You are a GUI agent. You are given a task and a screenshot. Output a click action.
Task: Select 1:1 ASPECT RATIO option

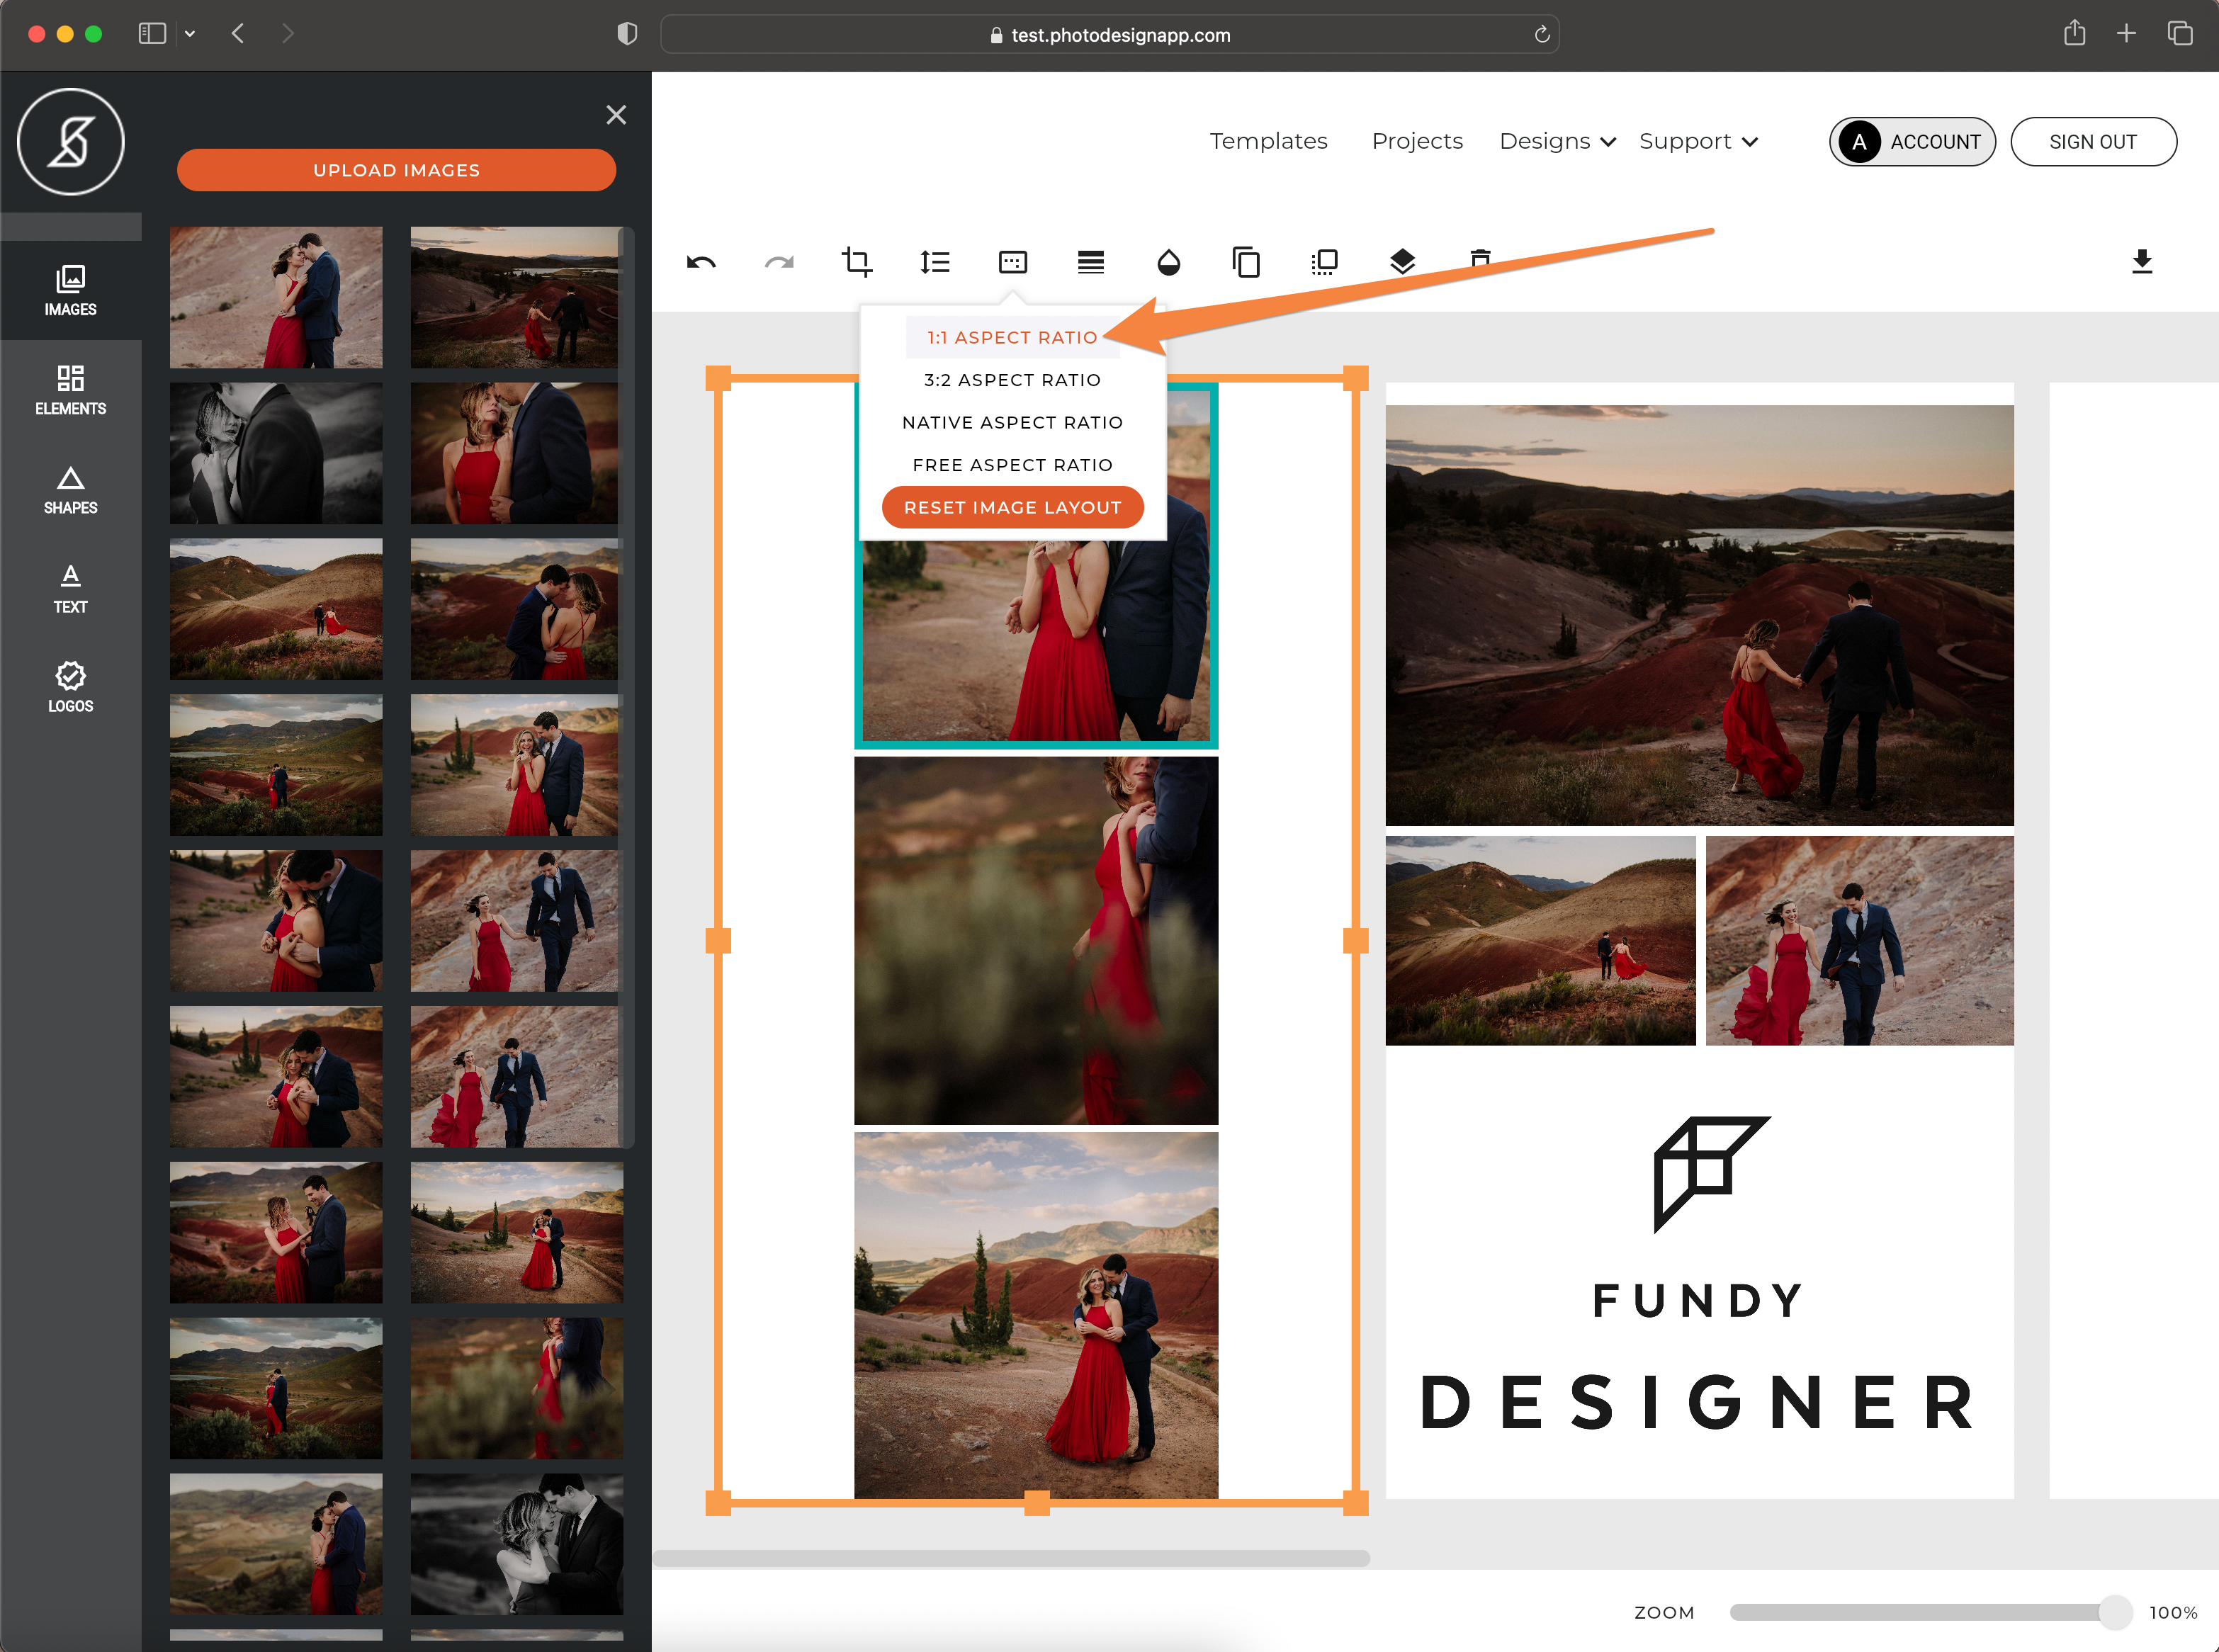point(1012,336)
